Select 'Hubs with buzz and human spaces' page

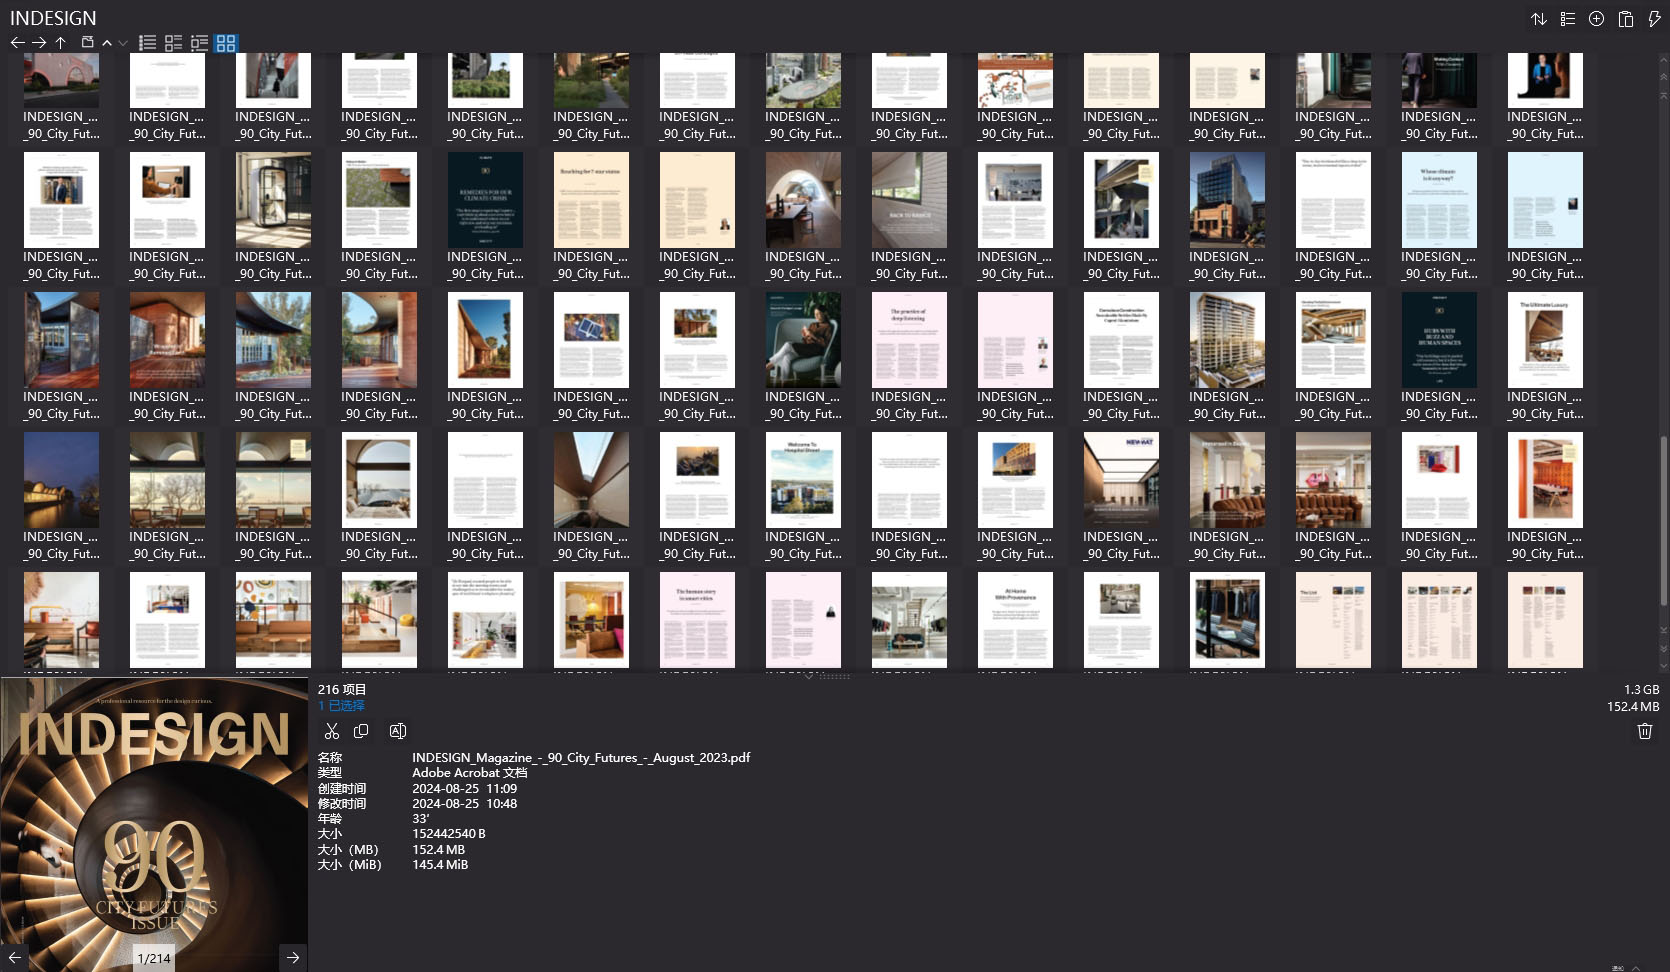coord(1439,340)
